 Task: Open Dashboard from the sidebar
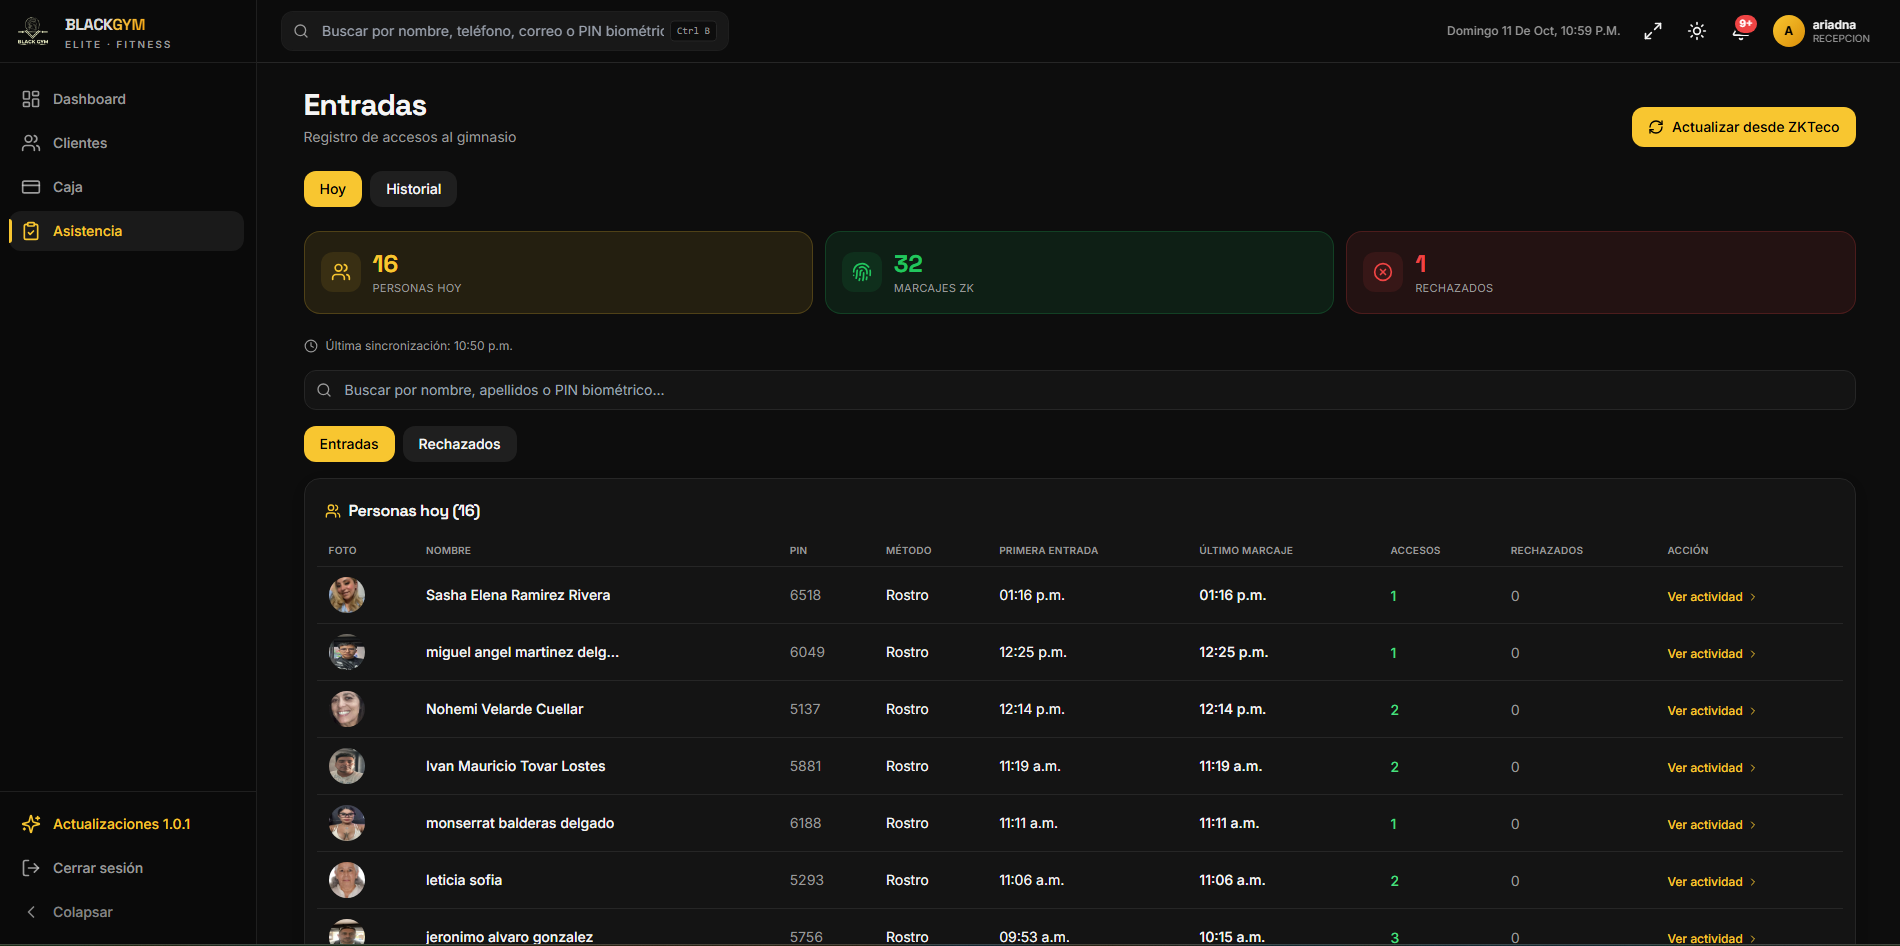(126, 99)
